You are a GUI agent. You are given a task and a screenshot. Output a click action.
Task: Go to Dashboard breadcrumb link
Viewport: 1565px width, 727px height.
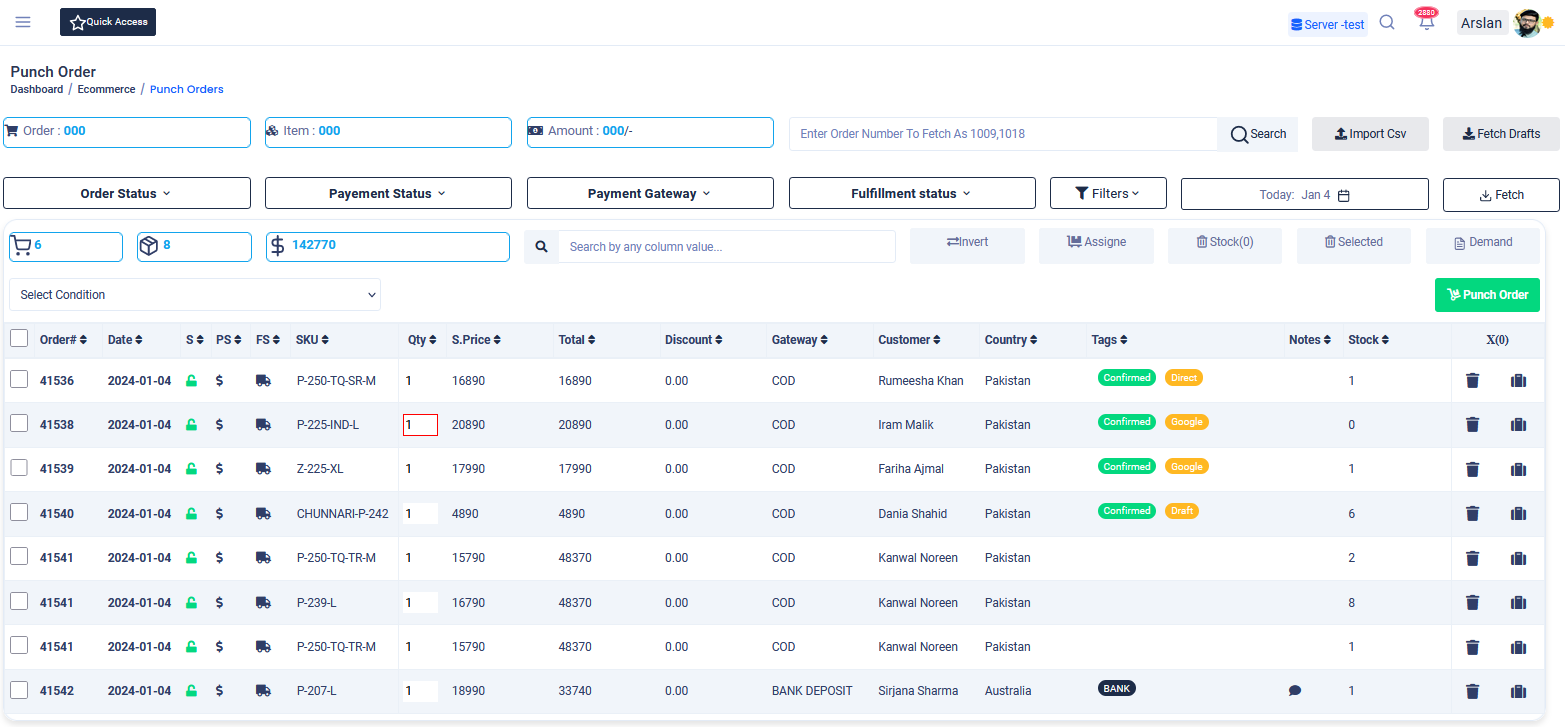(x=36, y=89)
